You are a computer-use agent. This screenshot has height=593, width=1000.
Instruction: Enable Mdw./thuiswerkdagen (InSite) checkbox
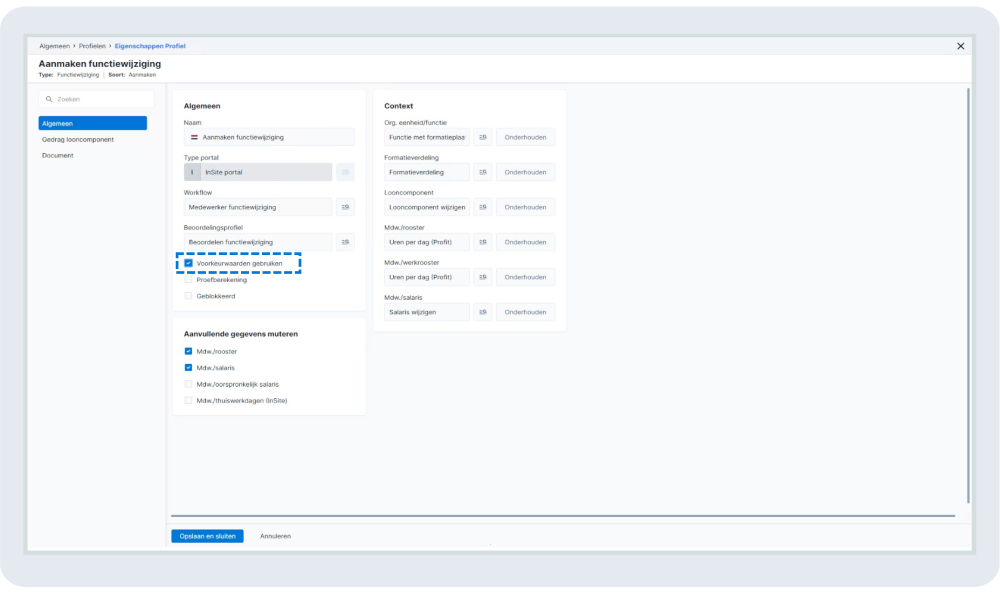[188, 400]
